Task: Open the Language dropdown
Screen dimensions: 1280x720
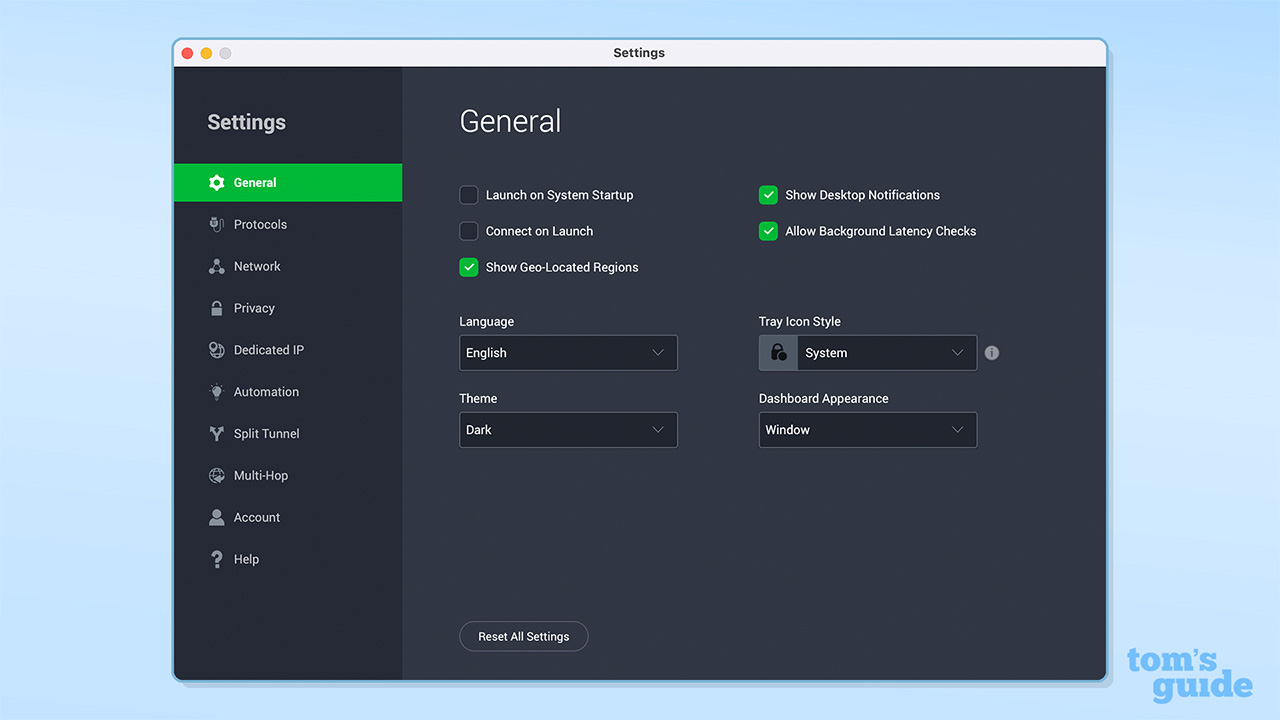Action: pyautogui.click(x=568, y=352)
